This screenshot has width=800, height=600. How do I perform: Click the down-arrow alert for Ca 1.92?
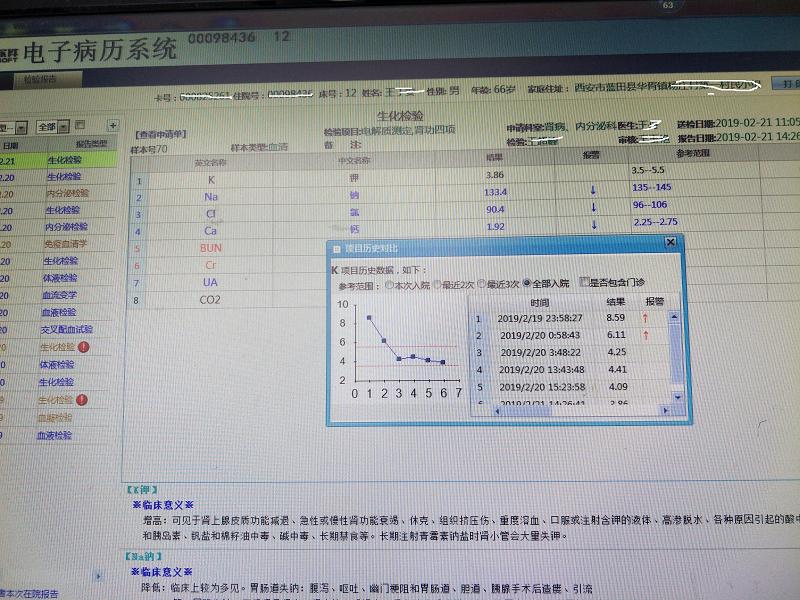594,224
